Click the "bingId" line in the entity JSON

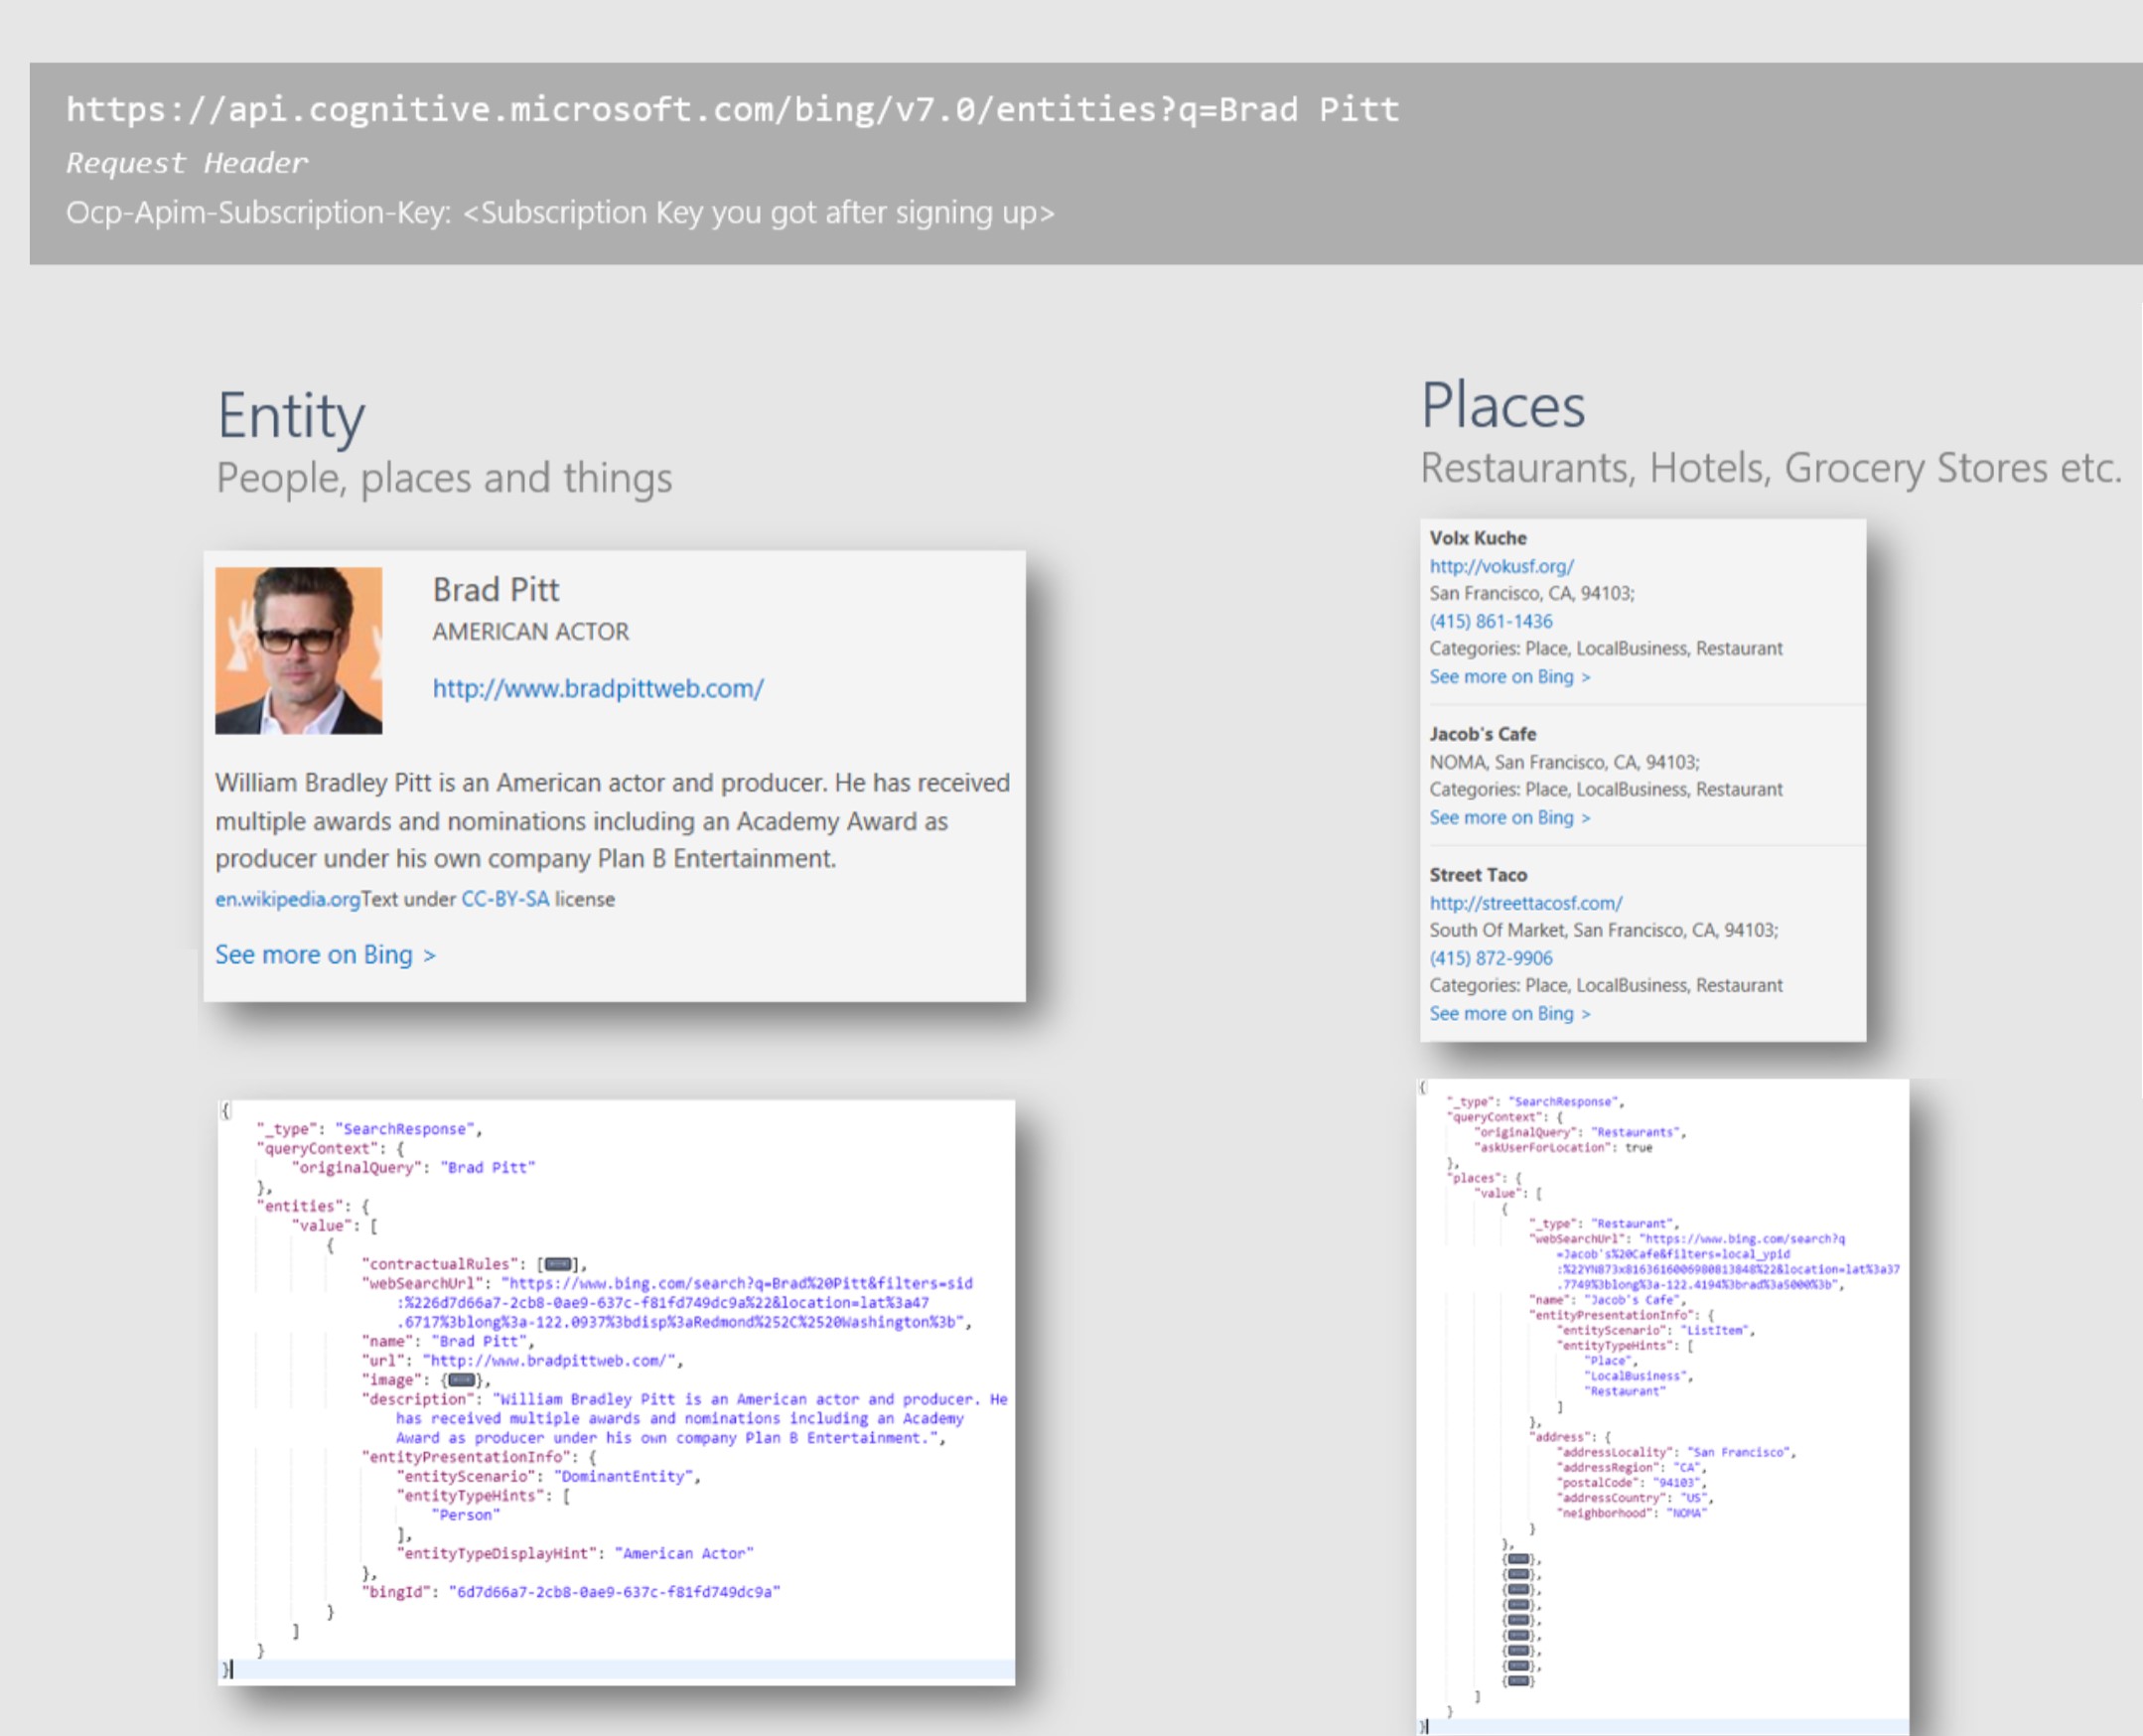571,1592
